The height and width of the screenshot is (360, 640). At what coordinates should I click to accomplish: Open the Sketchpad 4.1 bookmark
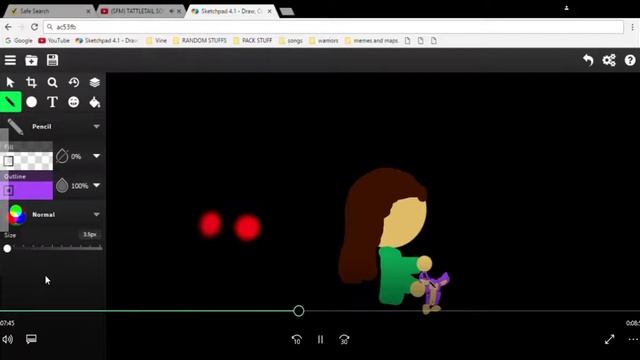click(x=107, y=40)
